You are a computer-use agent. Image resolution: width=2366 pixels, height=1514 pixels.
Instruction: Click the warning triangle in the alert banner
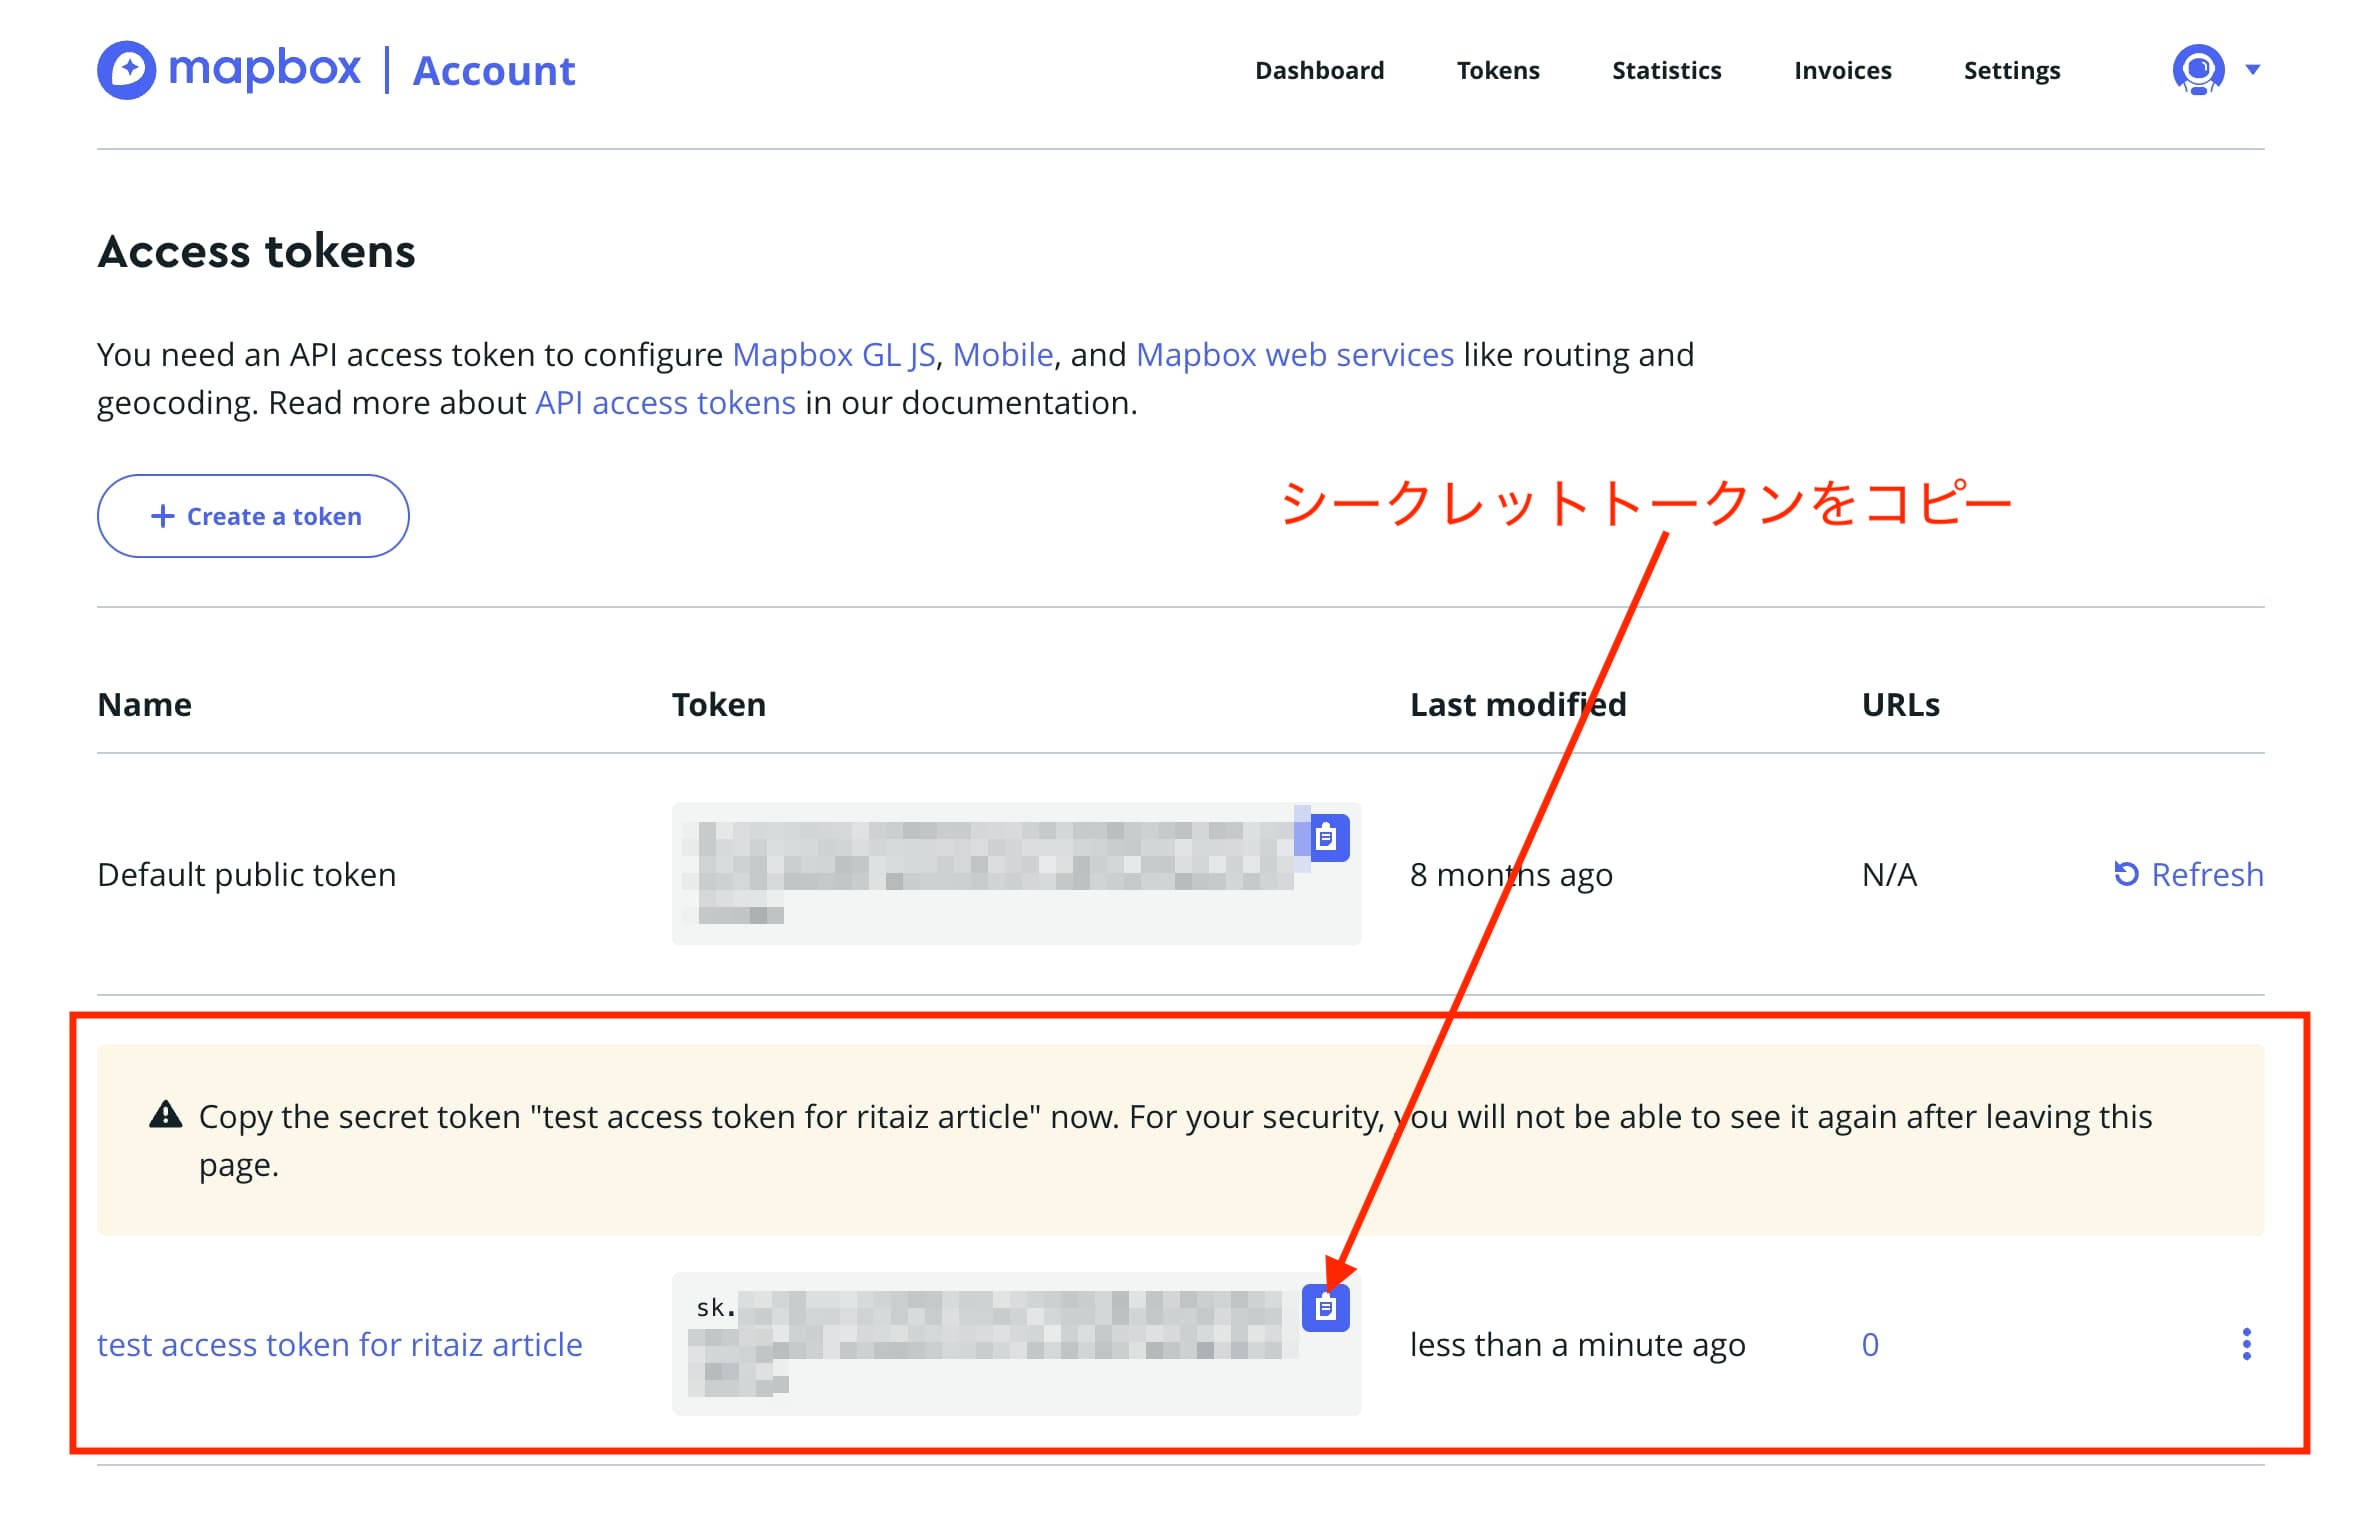166,1114
